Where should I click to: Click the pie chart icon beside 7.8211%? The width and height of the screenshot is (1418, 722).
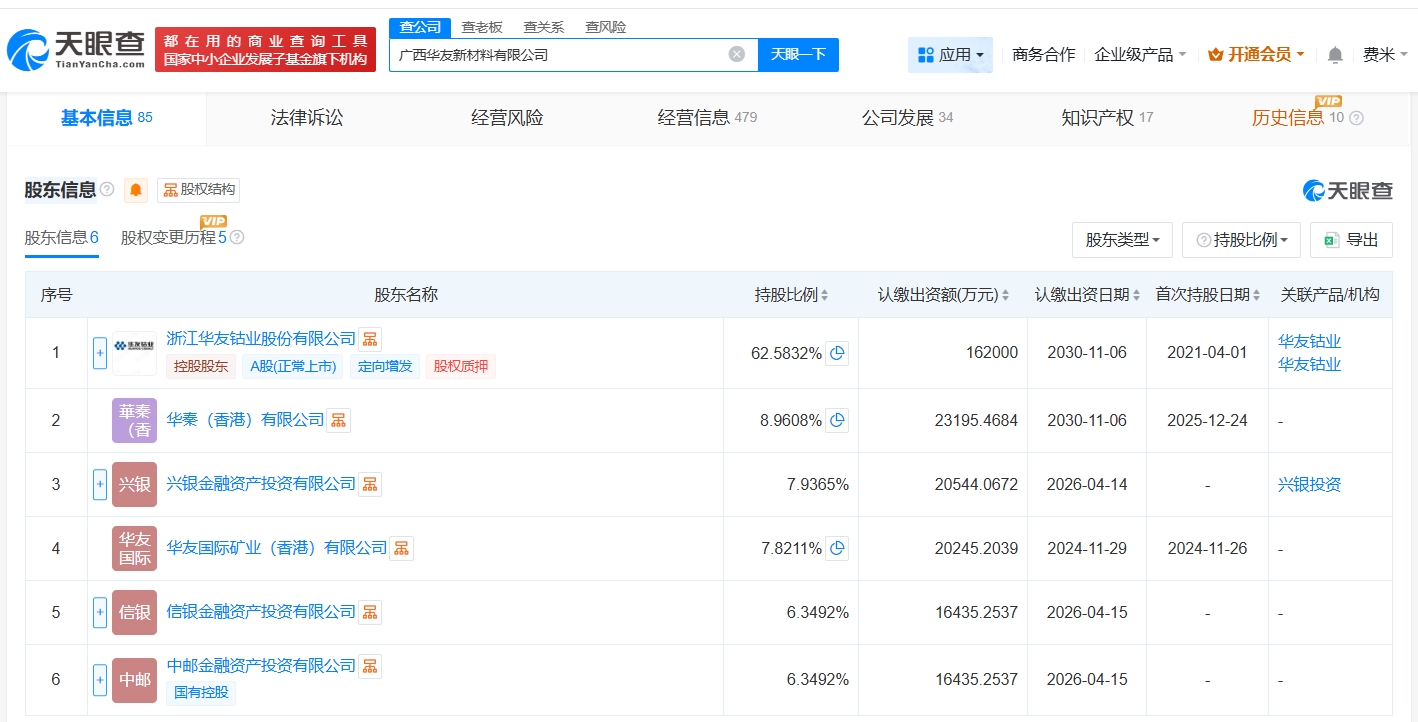(x=838, y=548)
